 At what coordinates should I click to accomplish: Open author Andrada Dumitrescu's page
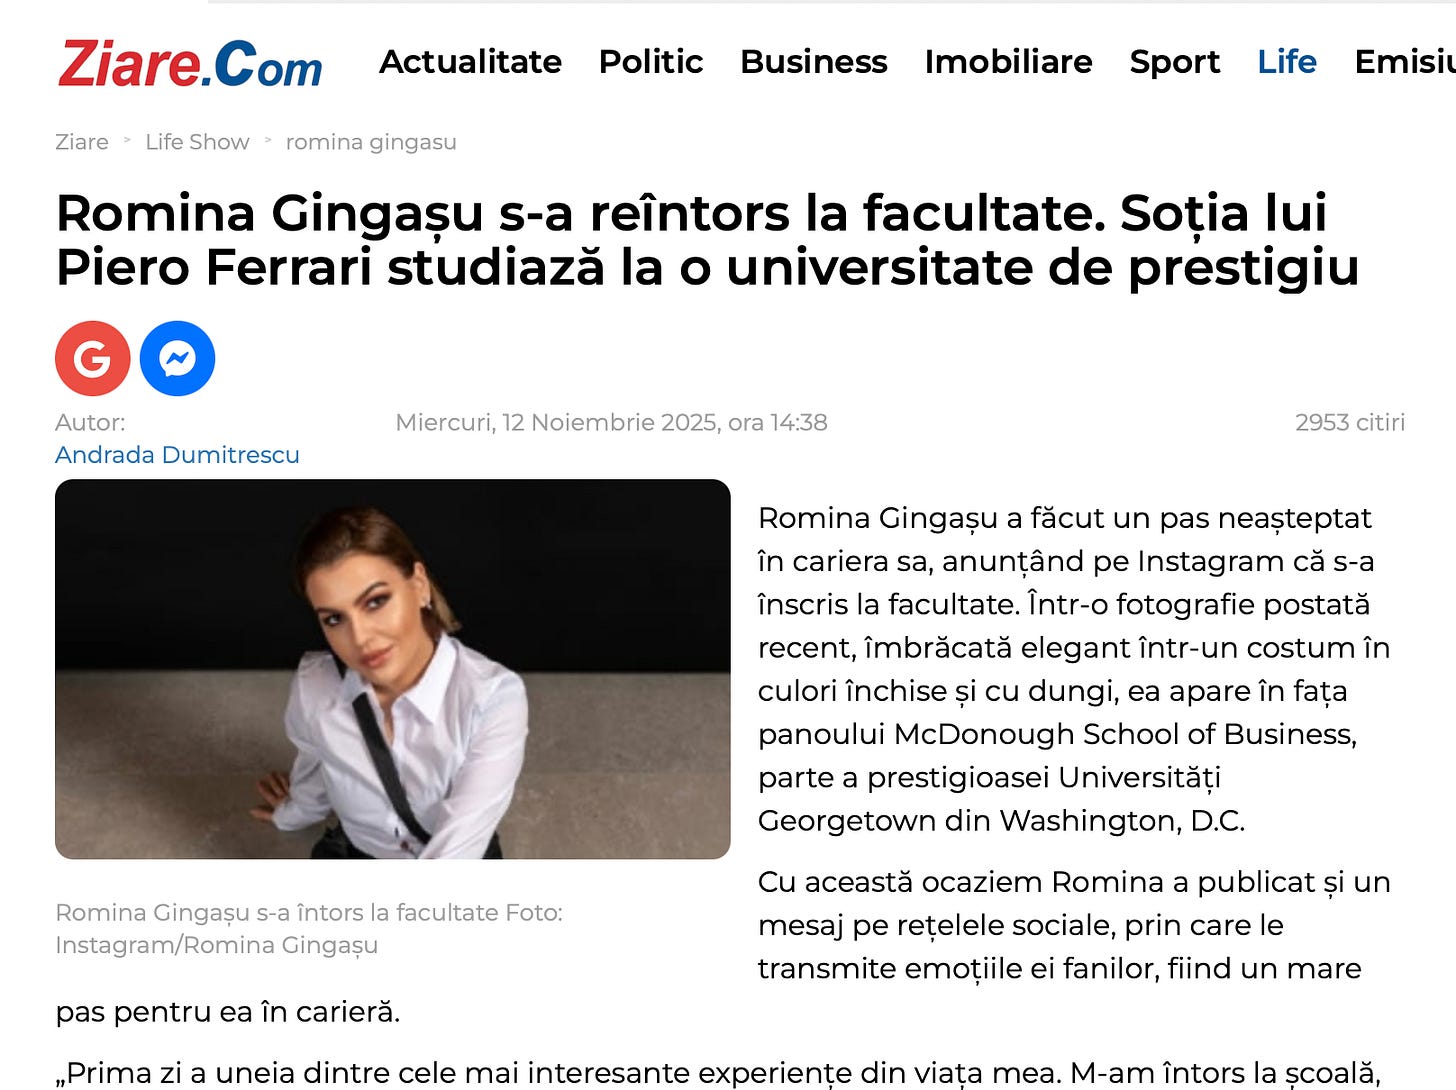tap(177, 455)
